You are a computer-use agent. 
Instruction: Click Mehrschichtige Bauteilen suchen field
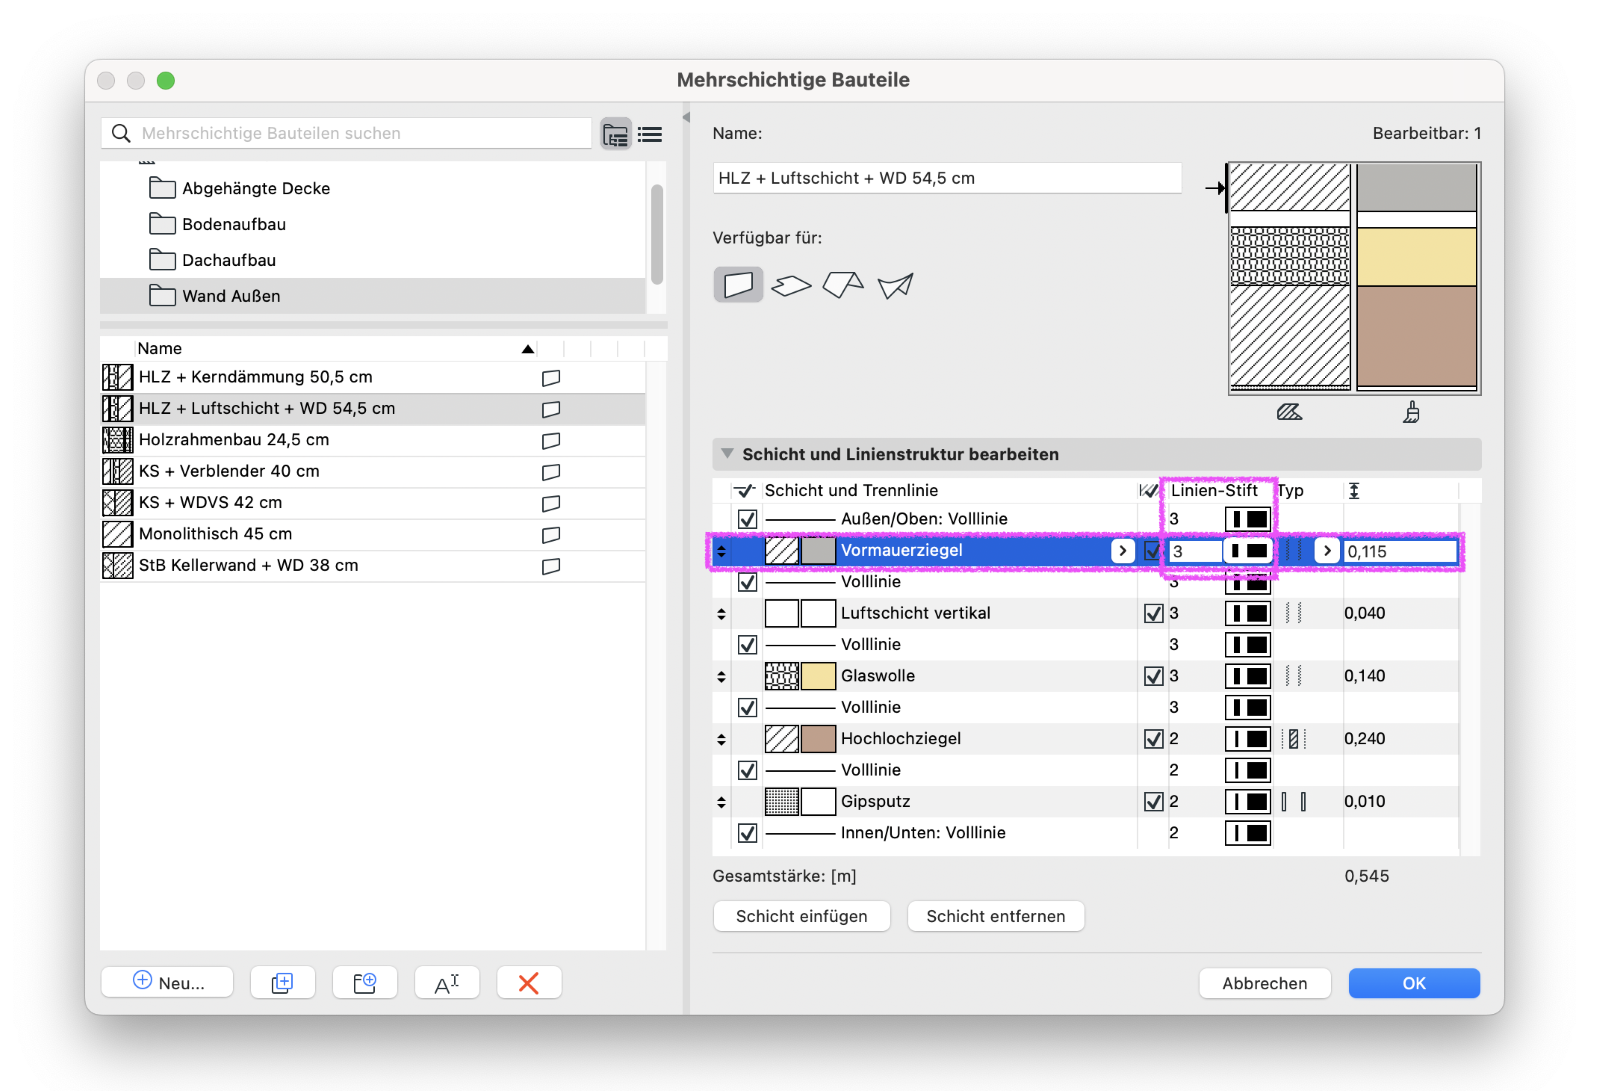click(x=347, y=133)
